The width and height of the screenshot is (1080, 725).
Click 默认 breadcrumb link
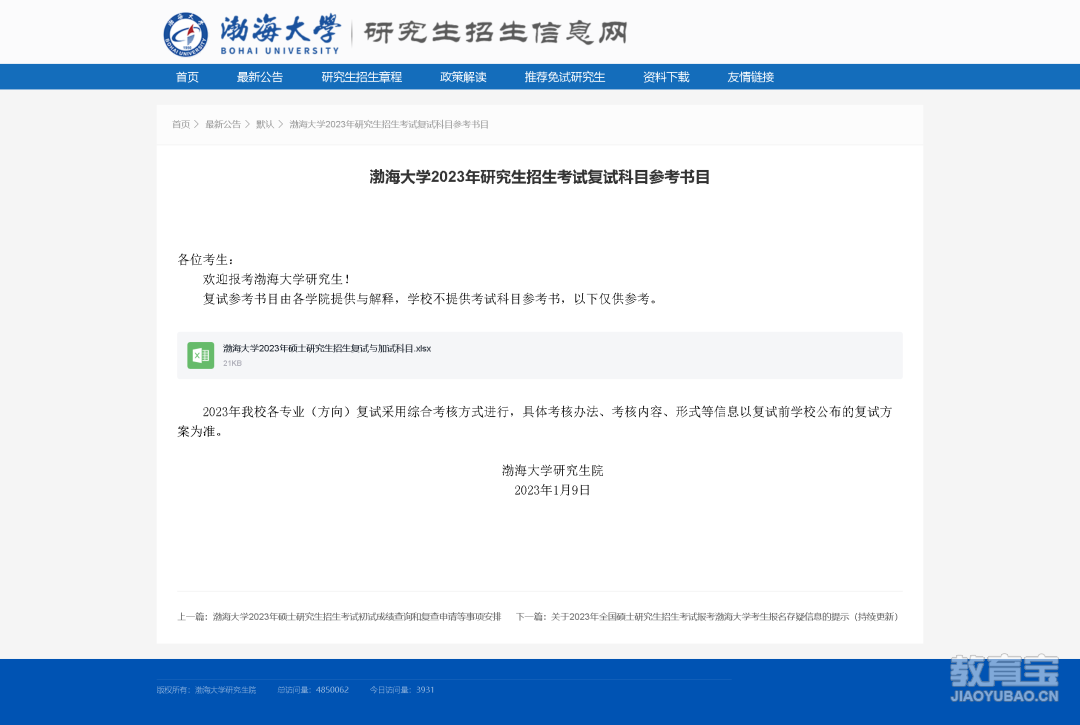tap(265, 125)
